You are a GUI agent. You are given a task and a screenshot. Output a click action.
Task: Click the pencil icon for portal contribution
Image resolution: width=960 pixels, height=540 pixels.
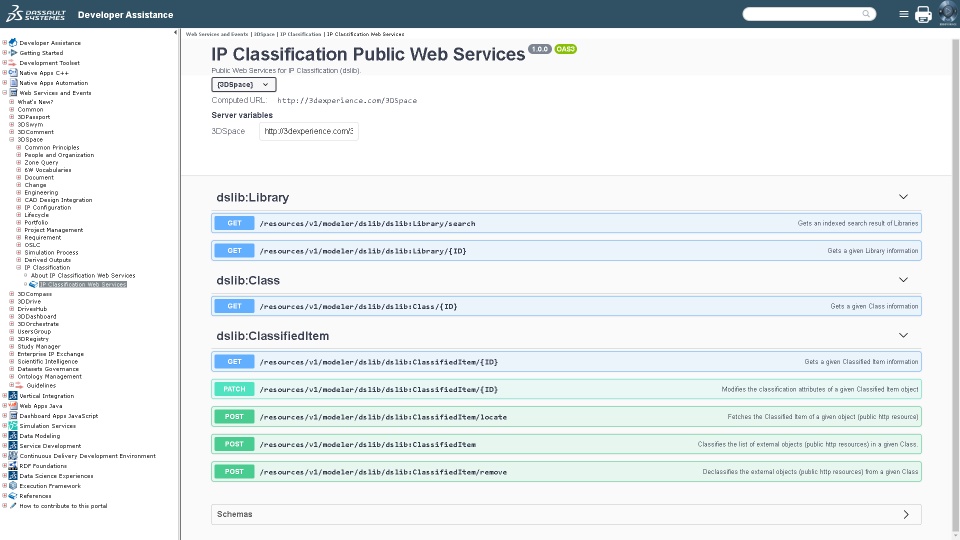click(x=13, y=506)
